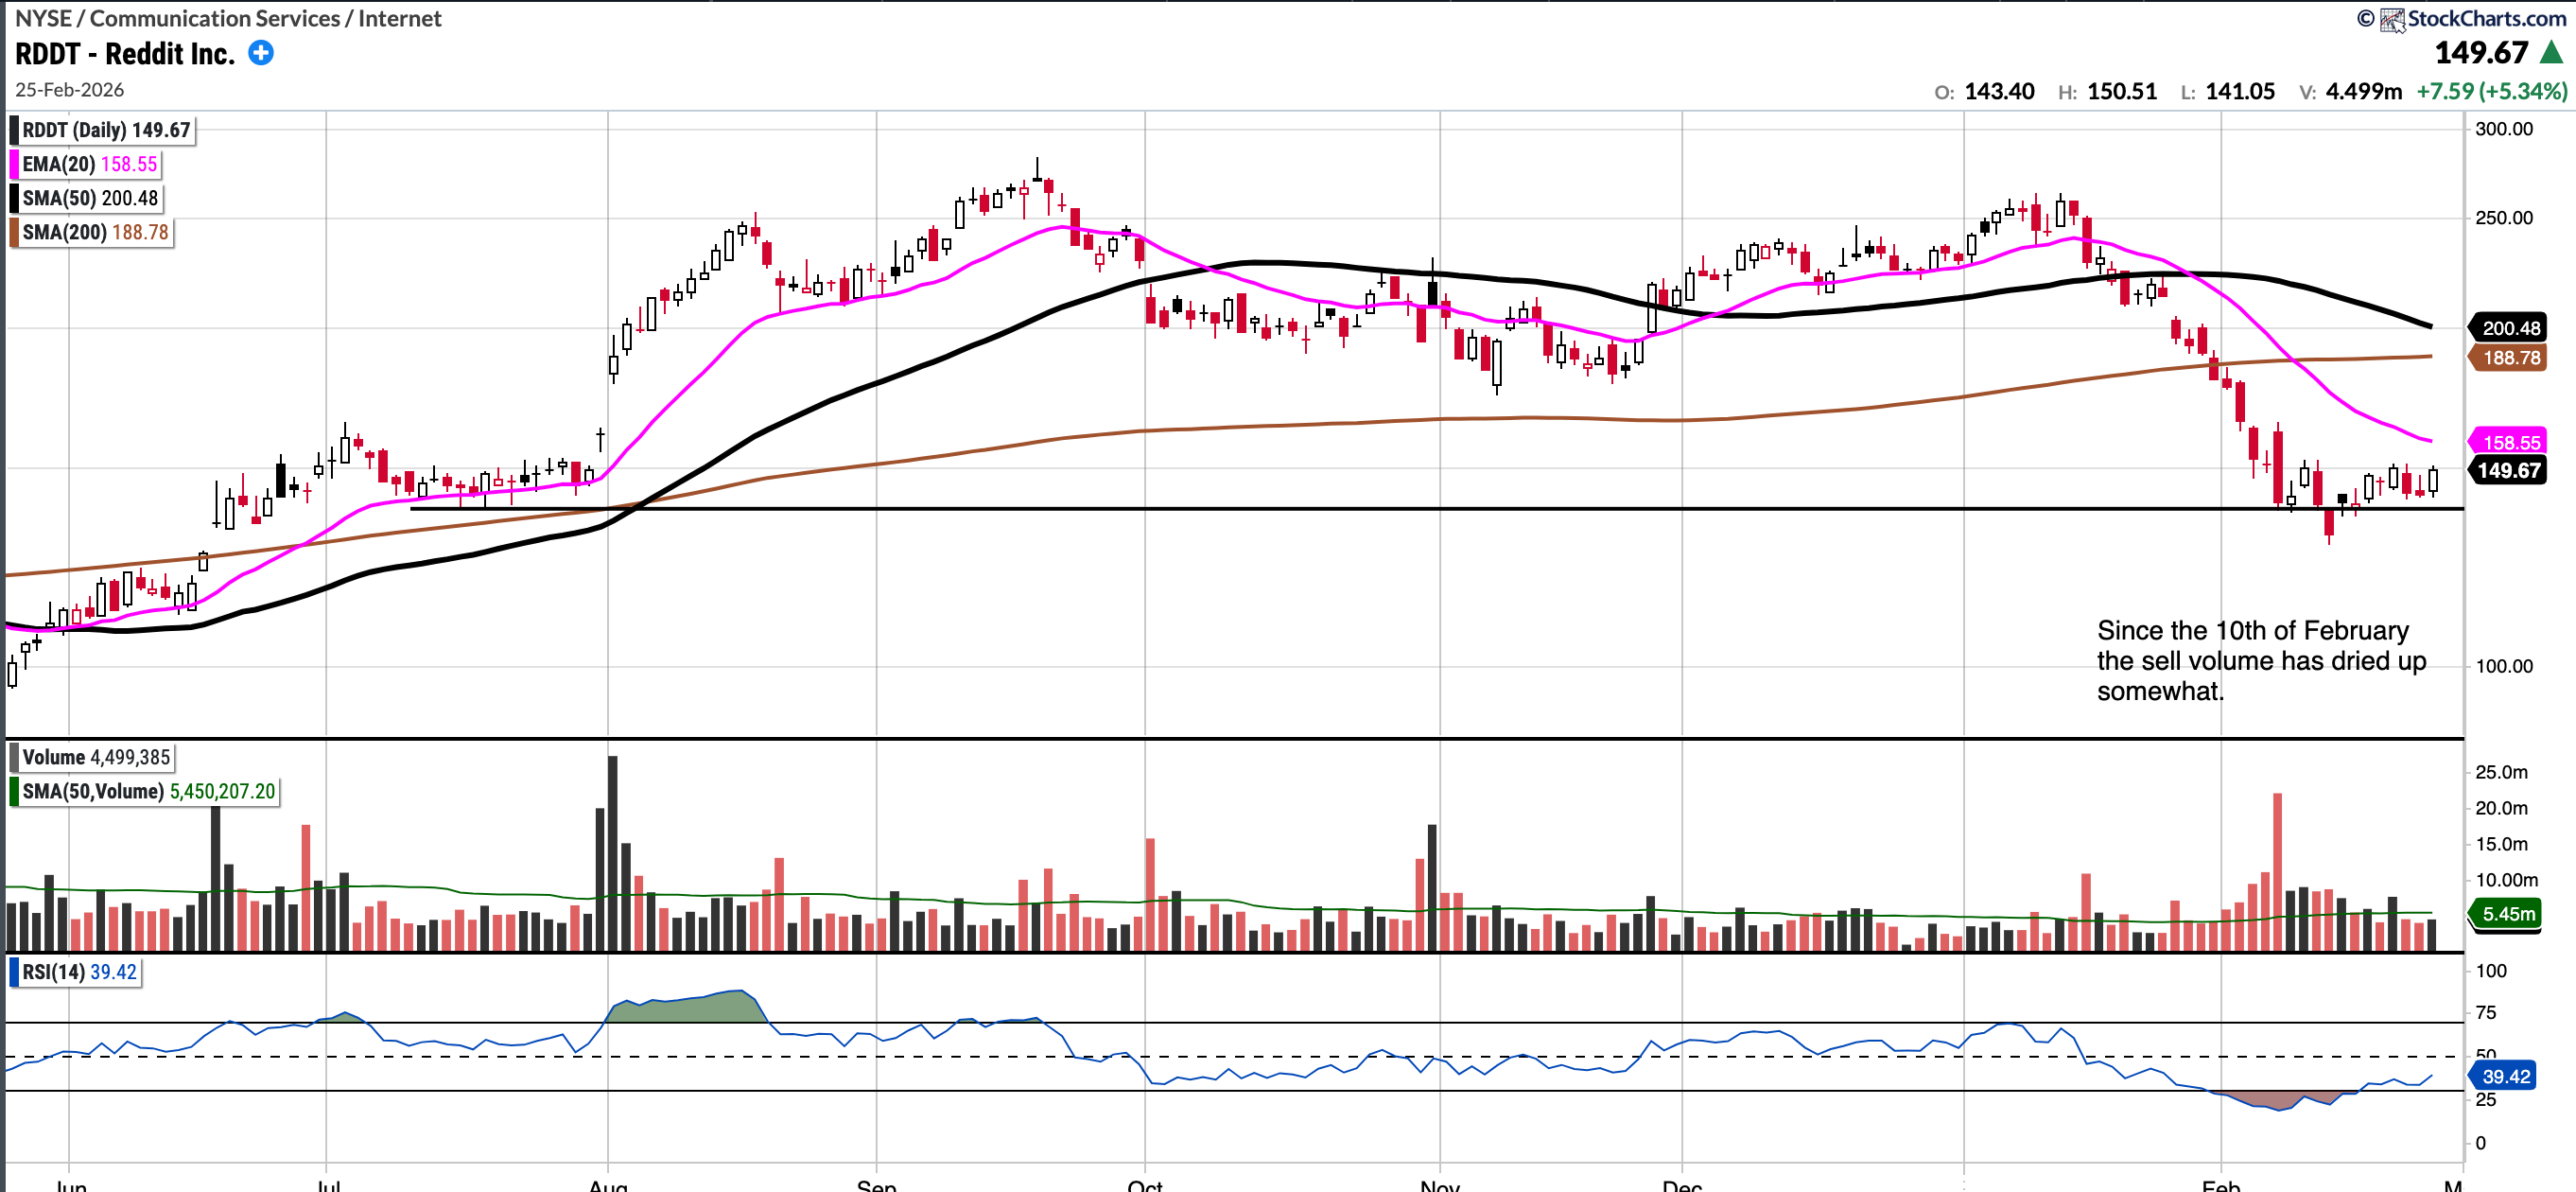This screenshot has height=1192, width=2576.
Task: Click the magenta 158.55 EMA price tag
Action: click(x=2510, y=442)
